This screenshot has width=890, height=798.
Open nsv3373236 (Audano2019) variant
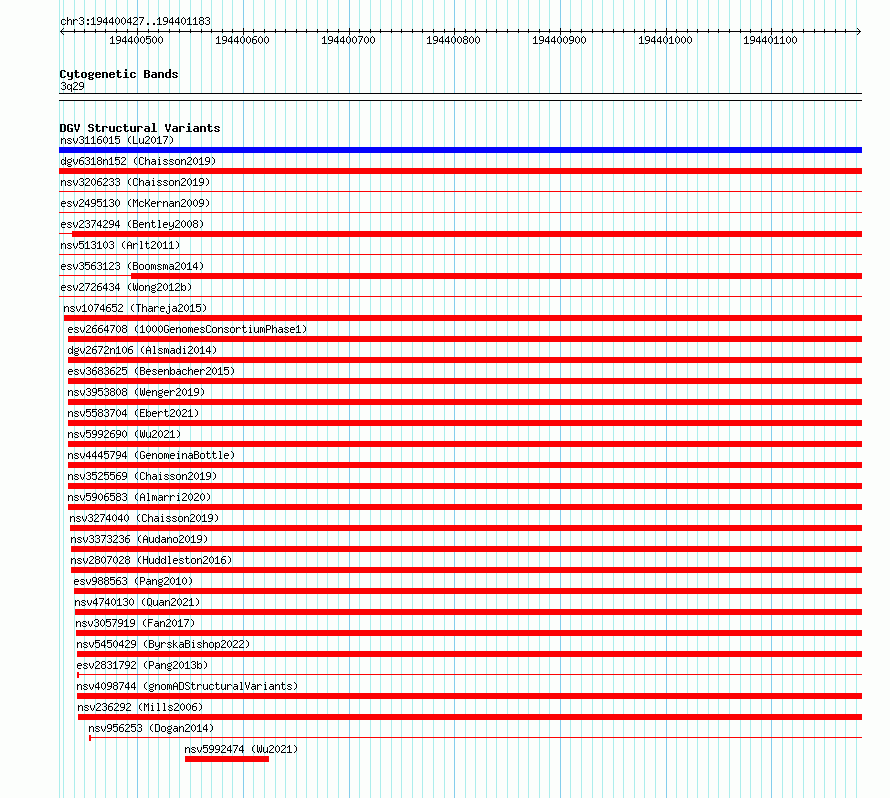(139, 539)
